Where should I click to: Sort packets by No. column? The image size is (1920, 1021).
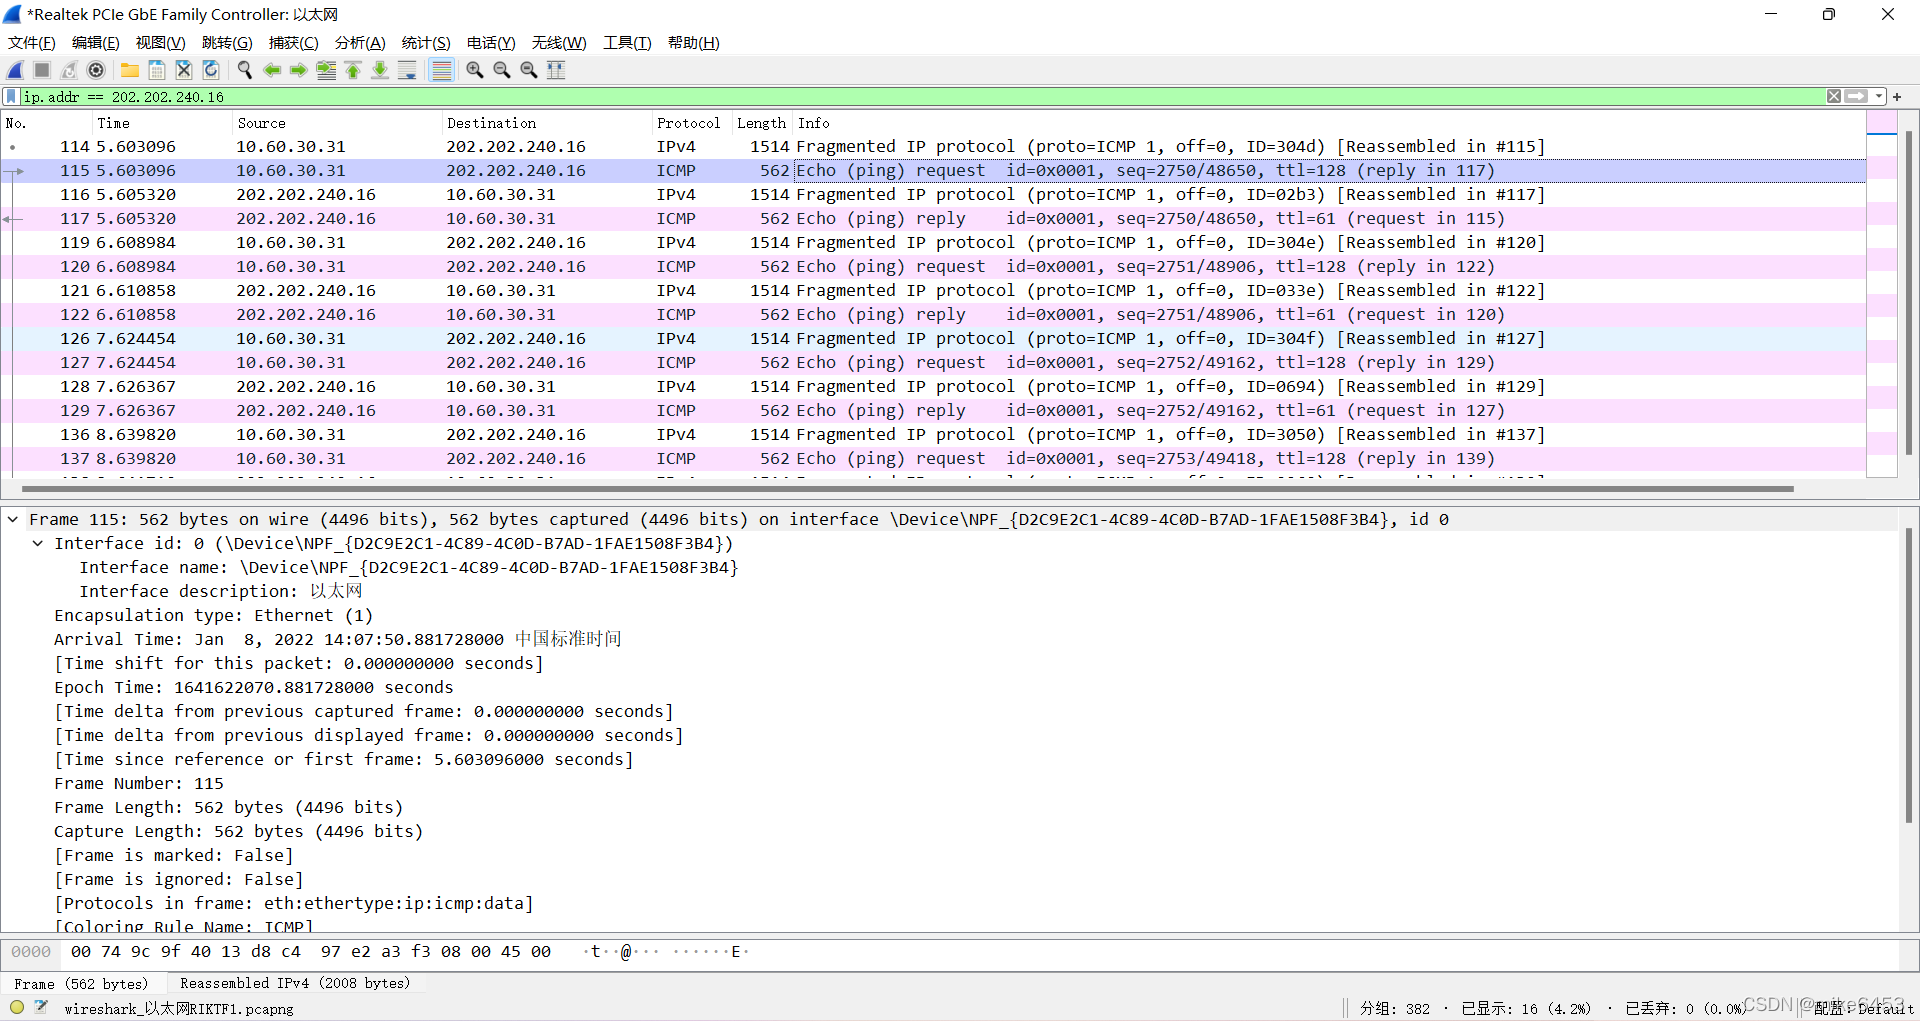click(46, 123)
